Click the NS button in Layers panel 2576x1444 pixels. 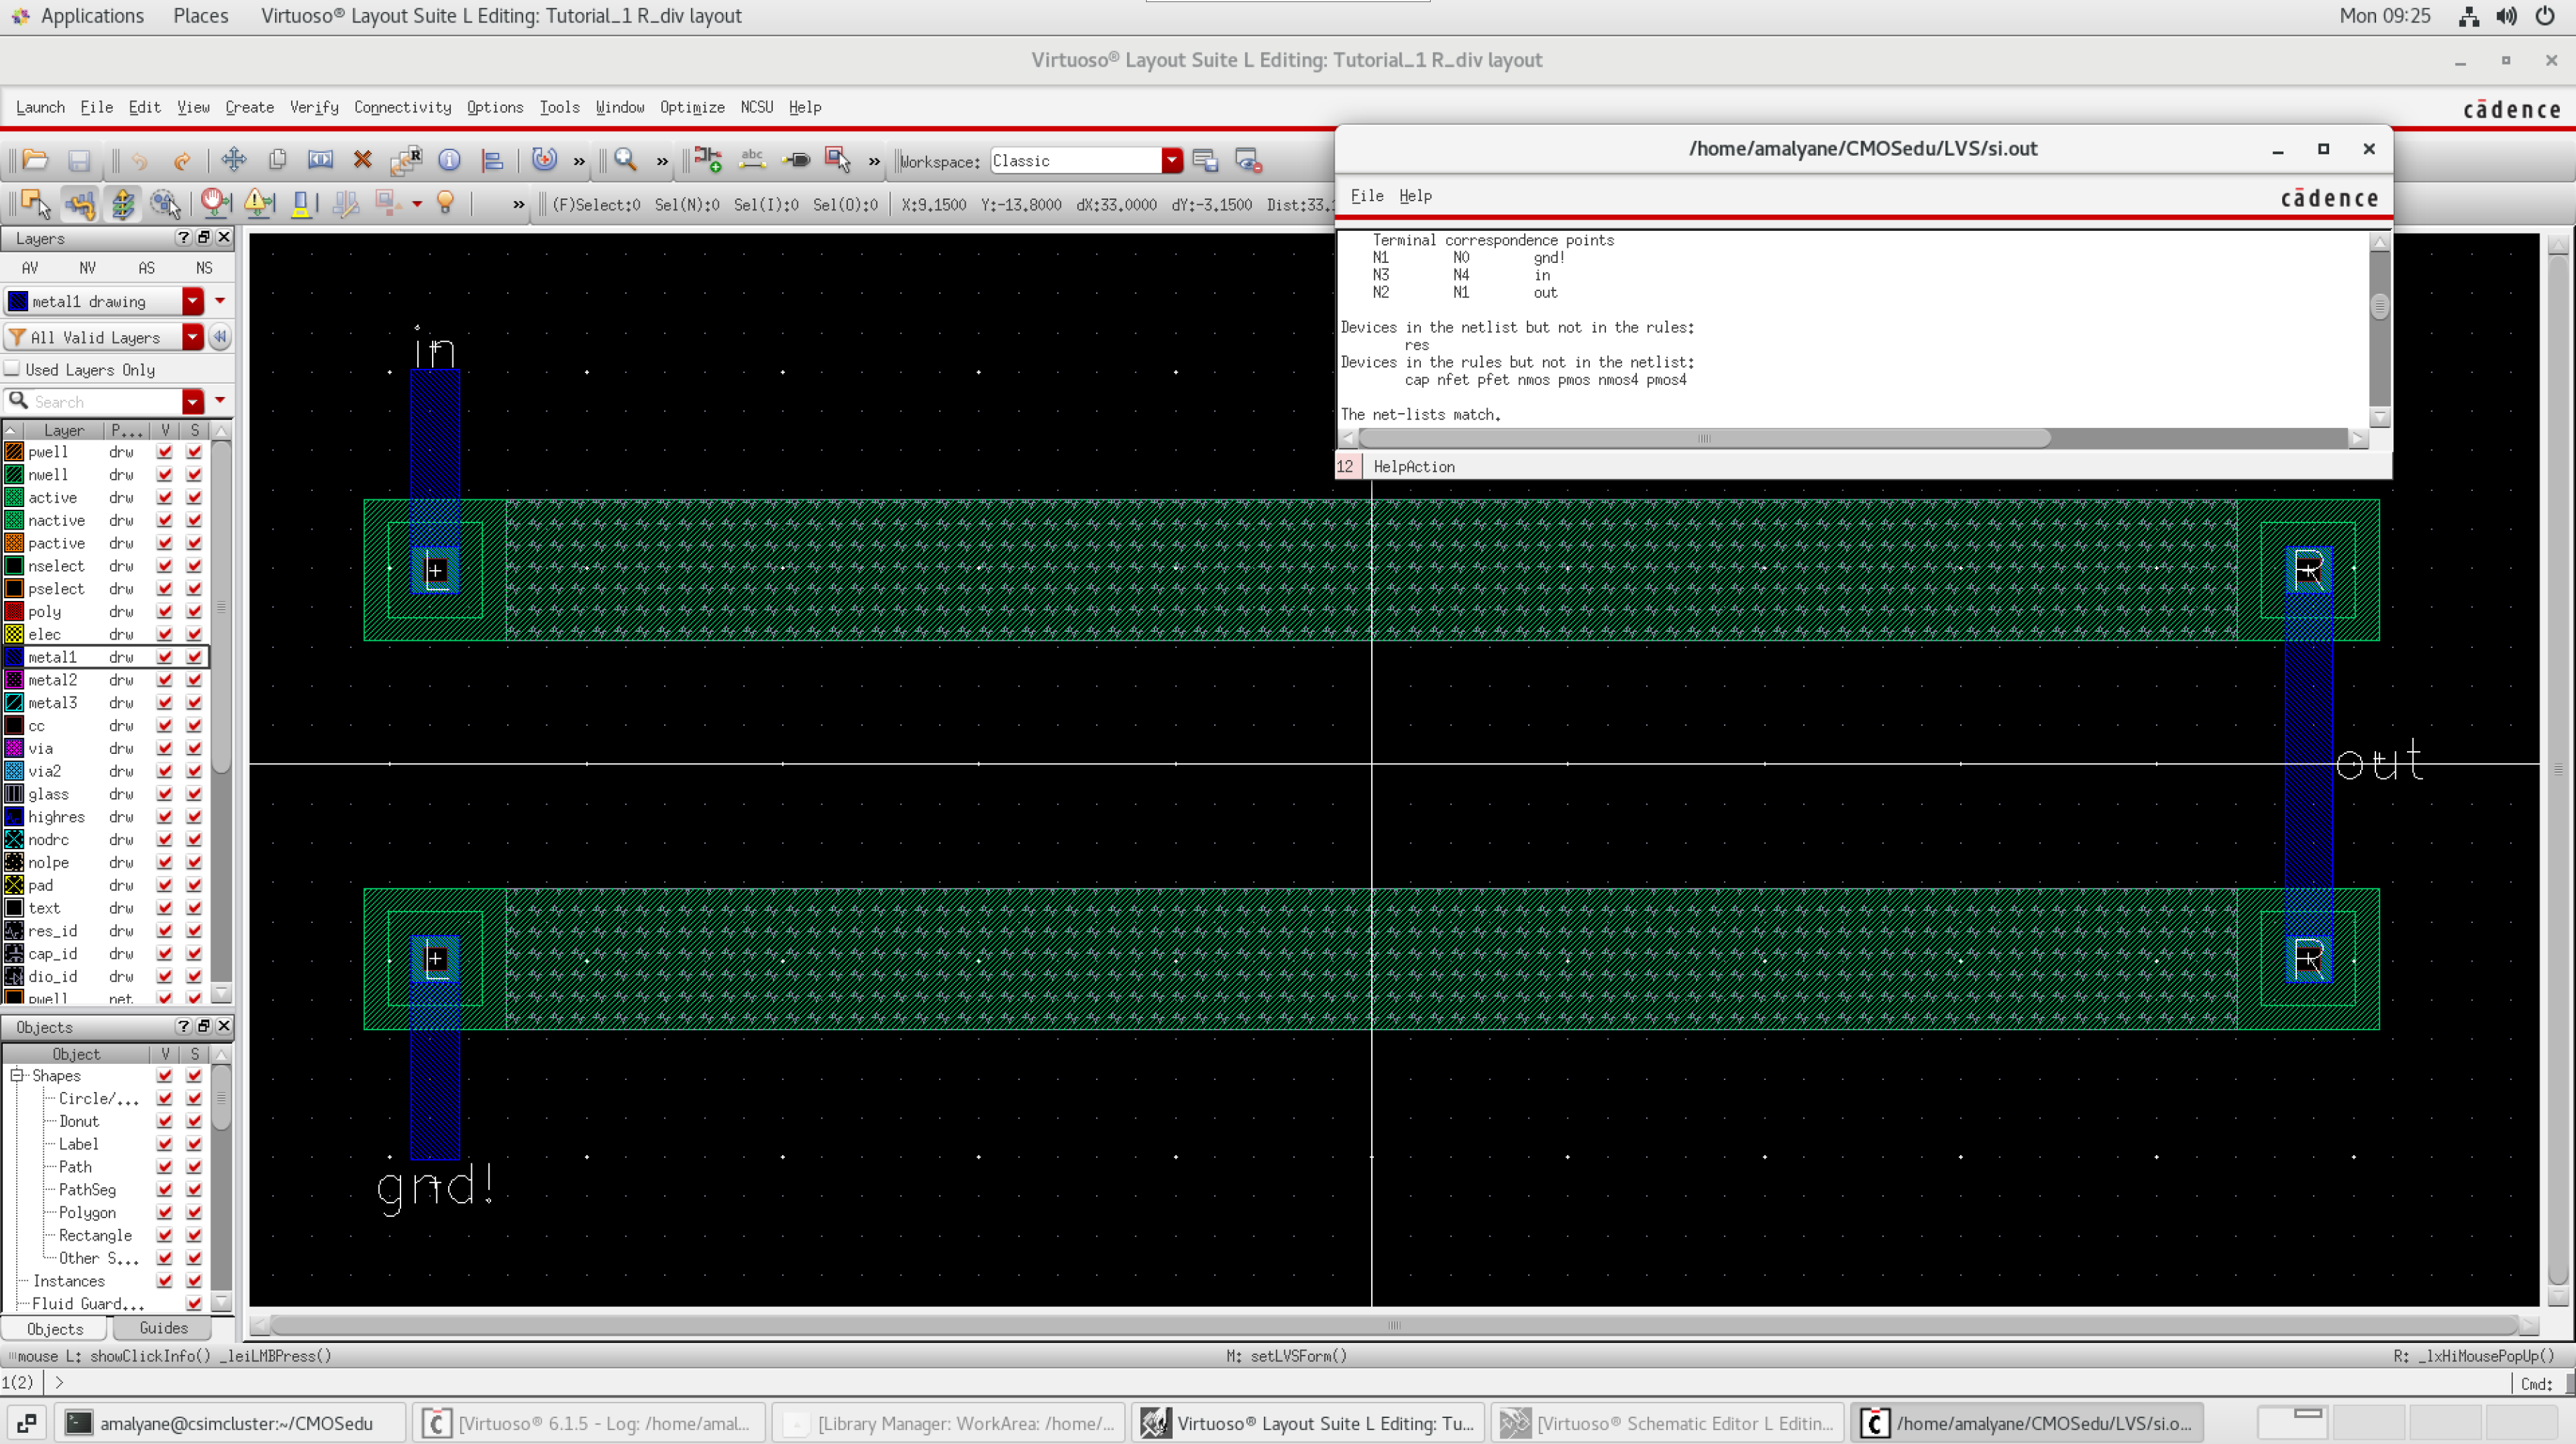[204, 268]
